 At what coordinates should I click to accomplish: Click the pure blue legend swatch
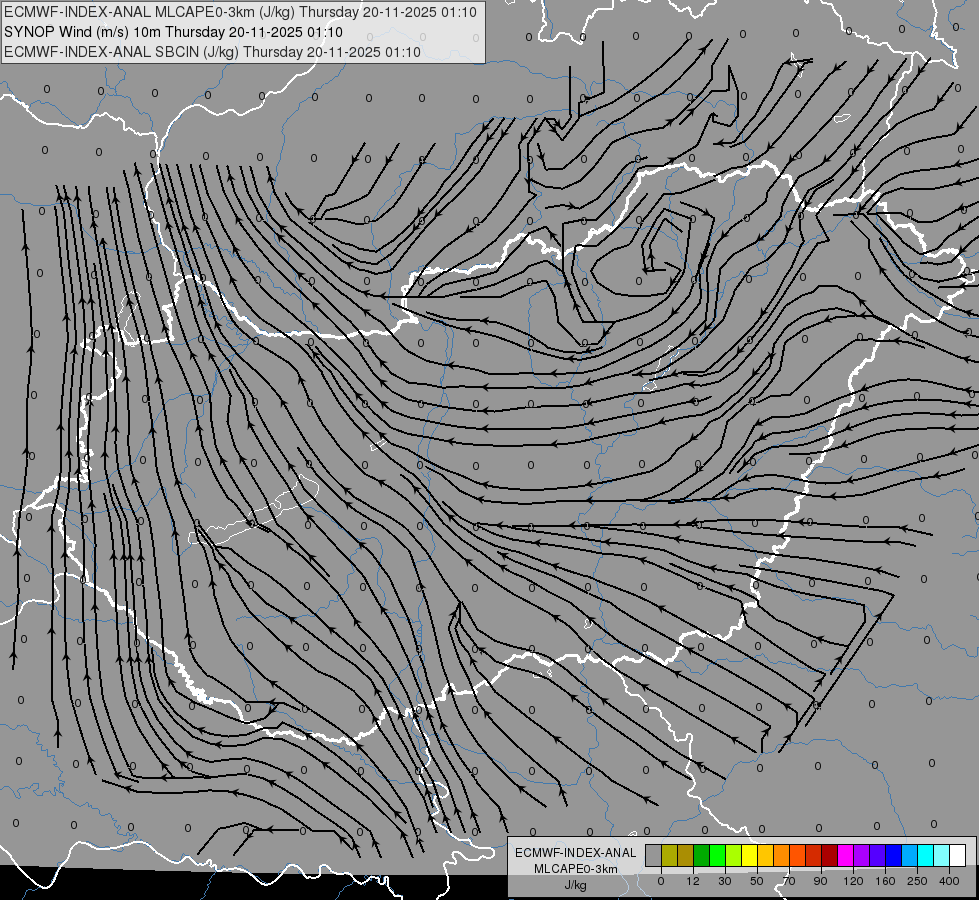(x=894, y=855)
